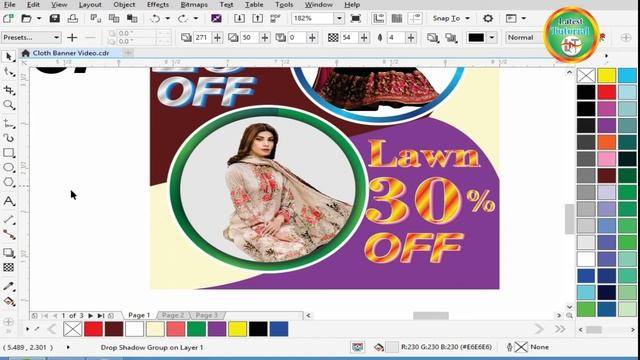Viewport: 640px width, 360px height.
Task: Select the Text tool
Action: 9,201
